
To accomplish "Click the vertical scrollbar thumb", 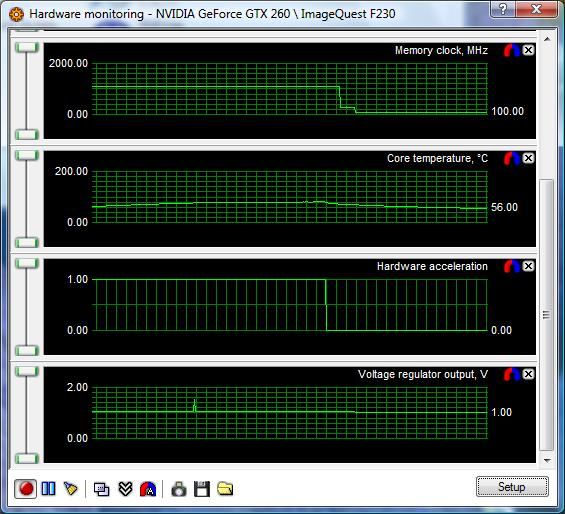I will 547,315.
